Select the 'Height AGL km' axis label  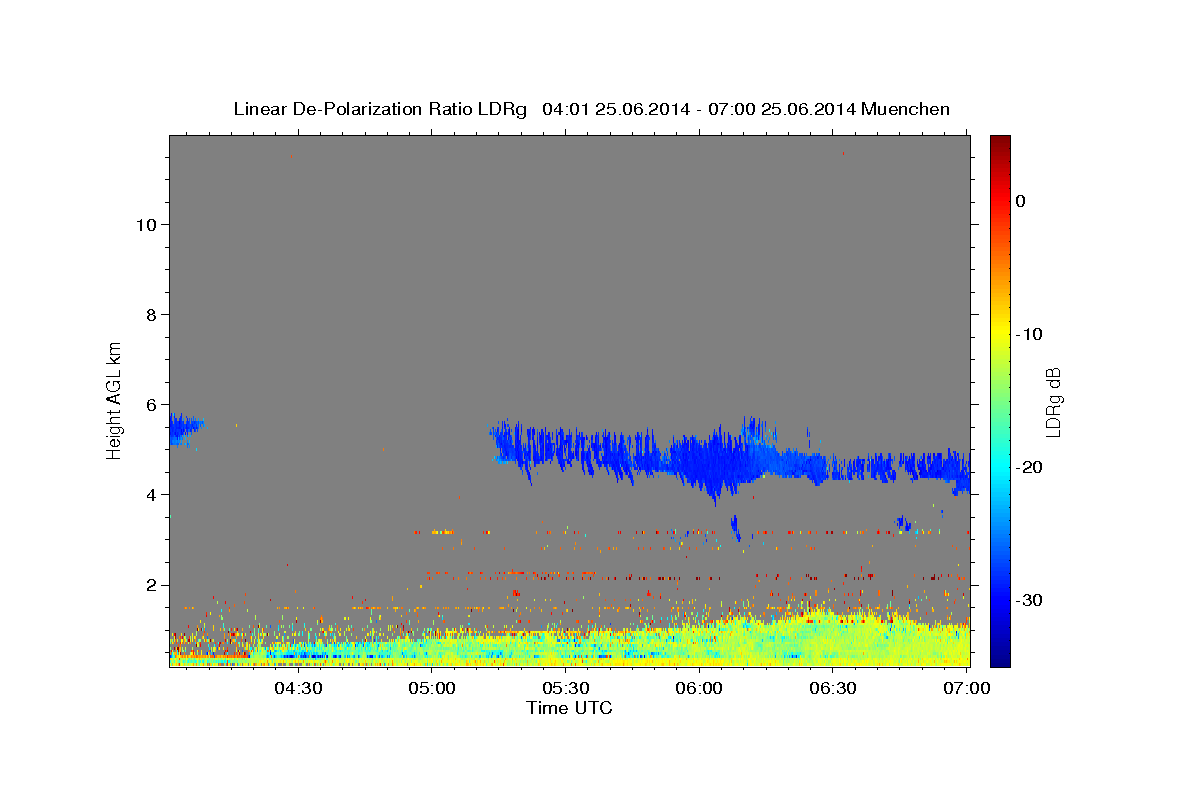click(x=115, y=400)
